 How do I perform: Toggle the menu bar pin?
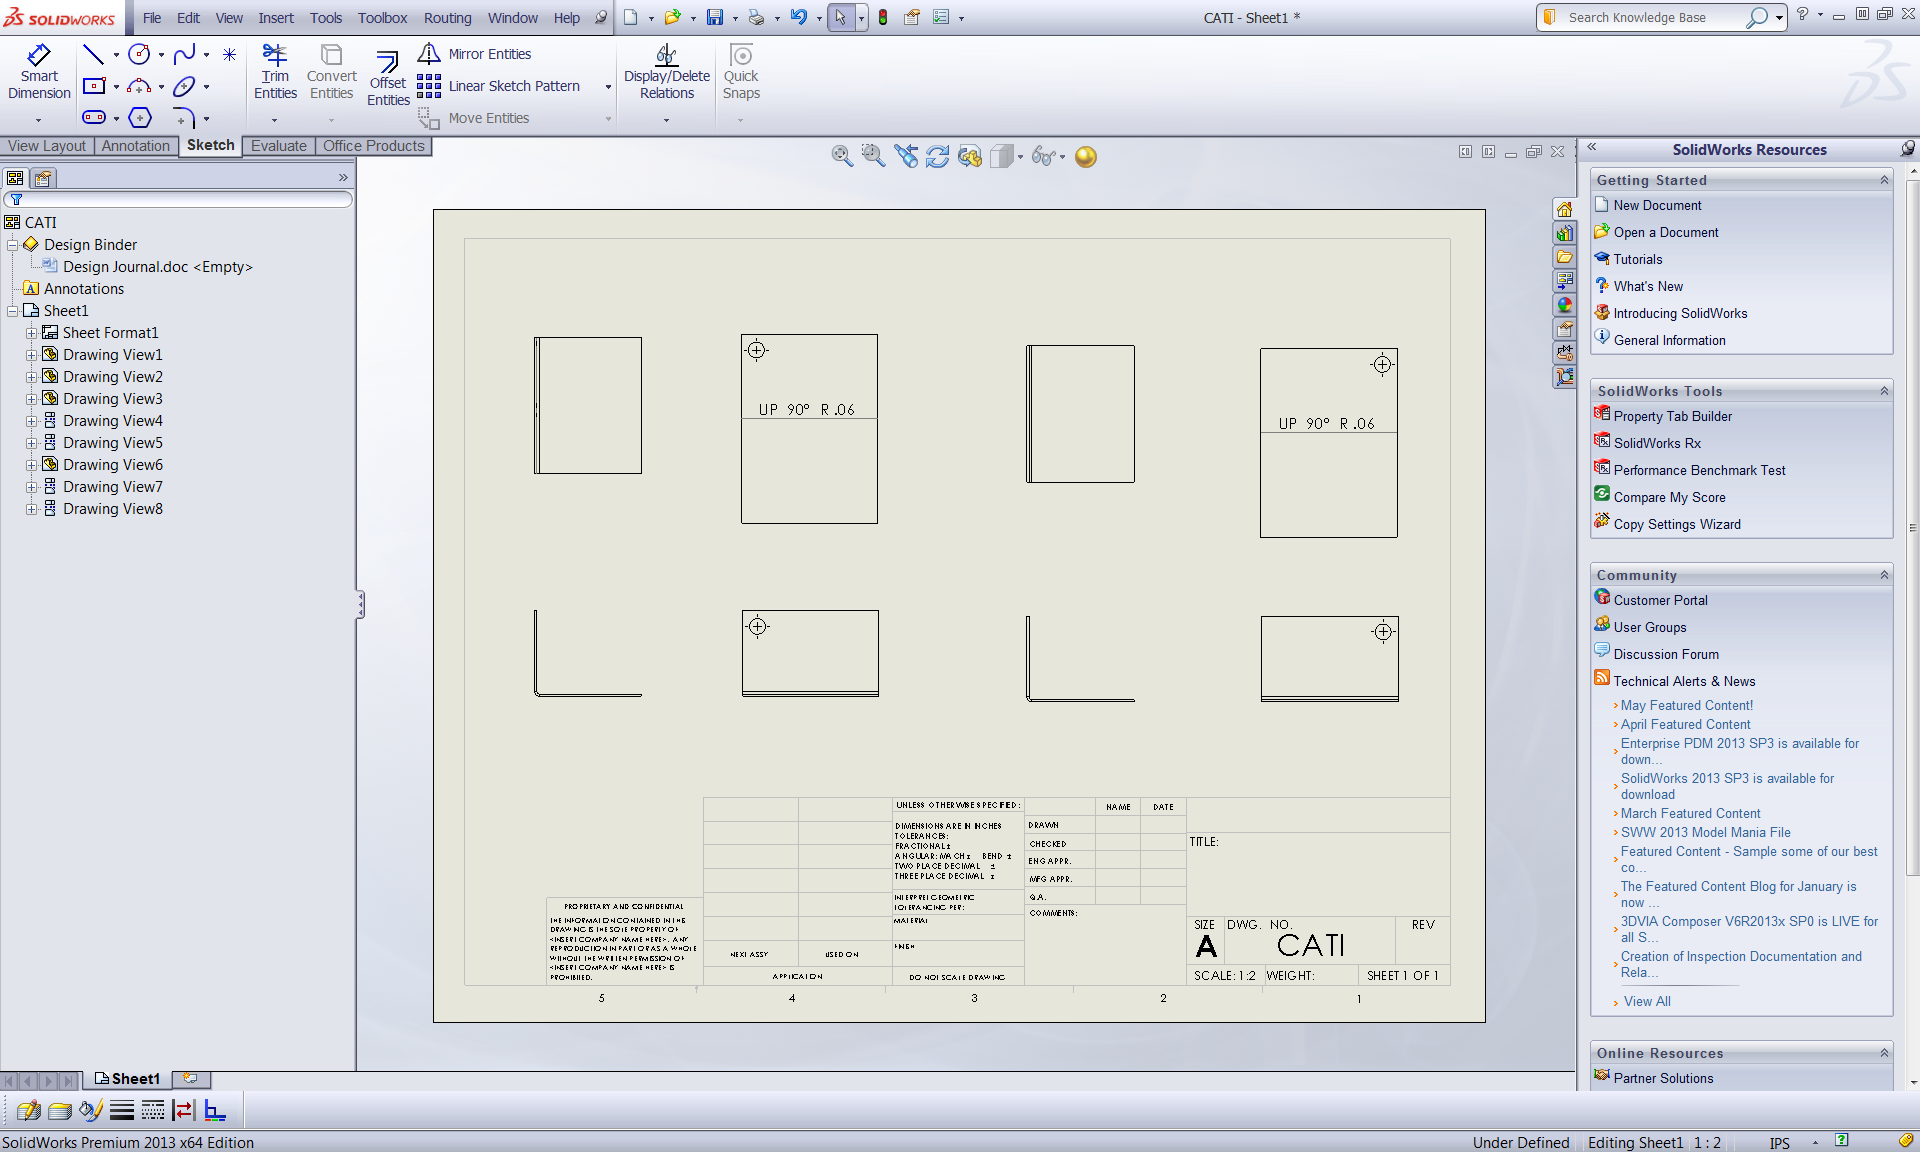tap(600, 17)
